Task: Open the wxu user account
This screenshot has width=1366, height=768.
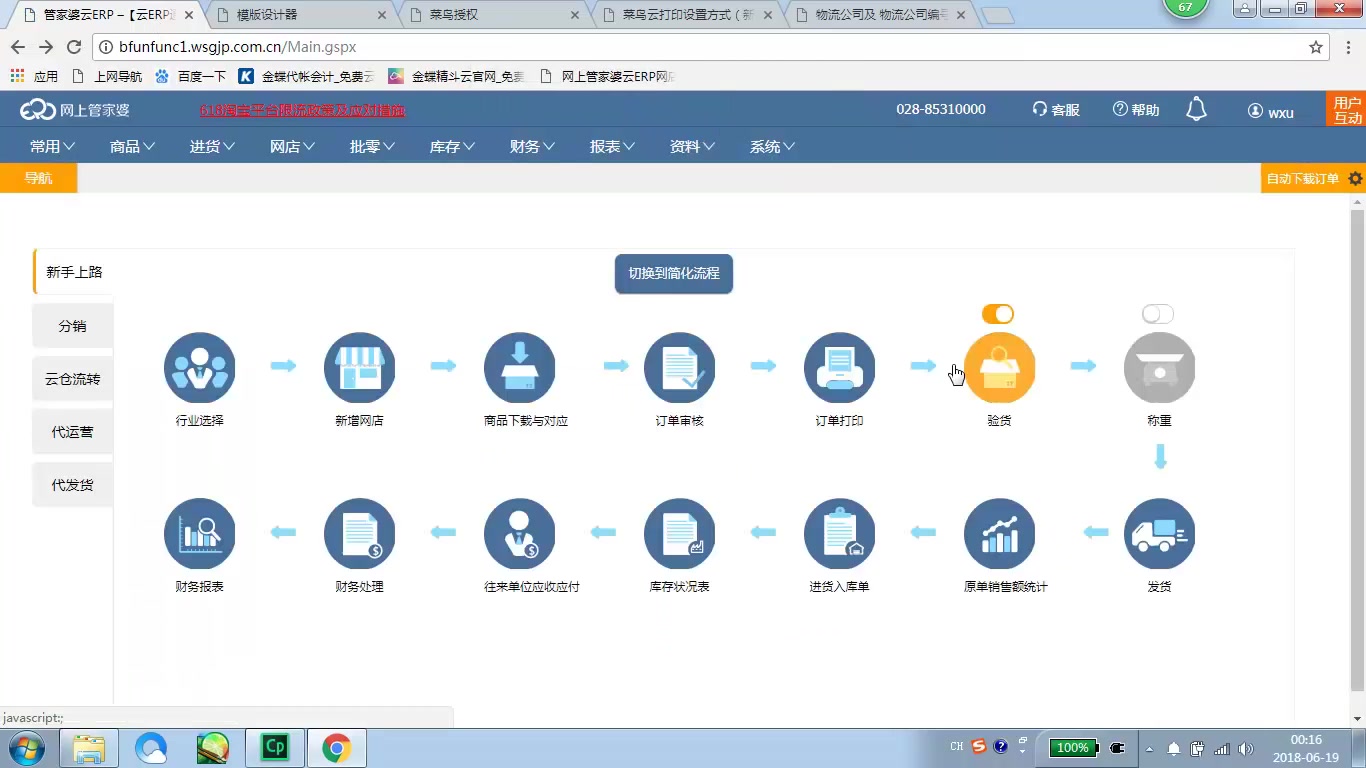Action: tap(1271, 112)
